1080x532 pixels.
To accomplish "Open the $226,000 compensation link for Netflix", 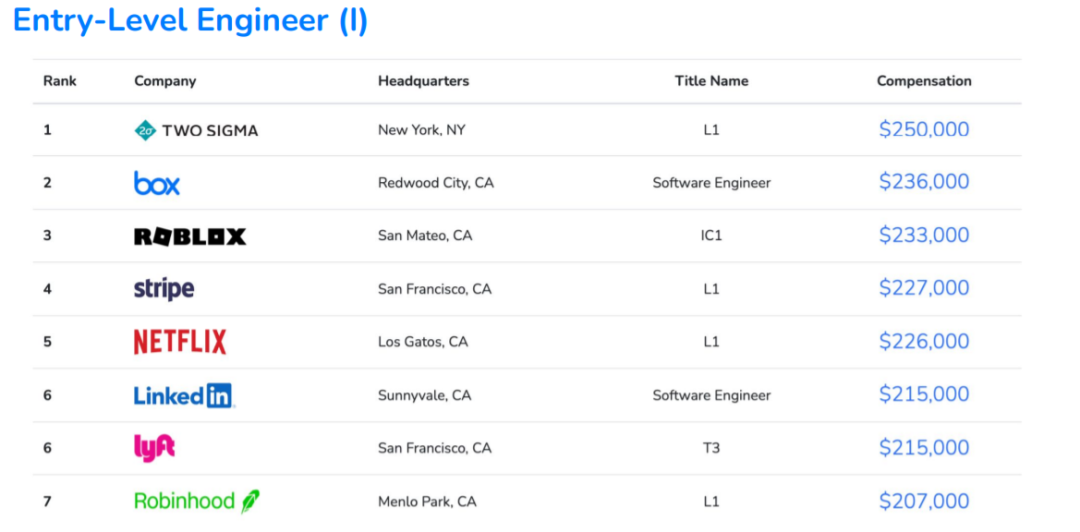I will tap(924, 341).
